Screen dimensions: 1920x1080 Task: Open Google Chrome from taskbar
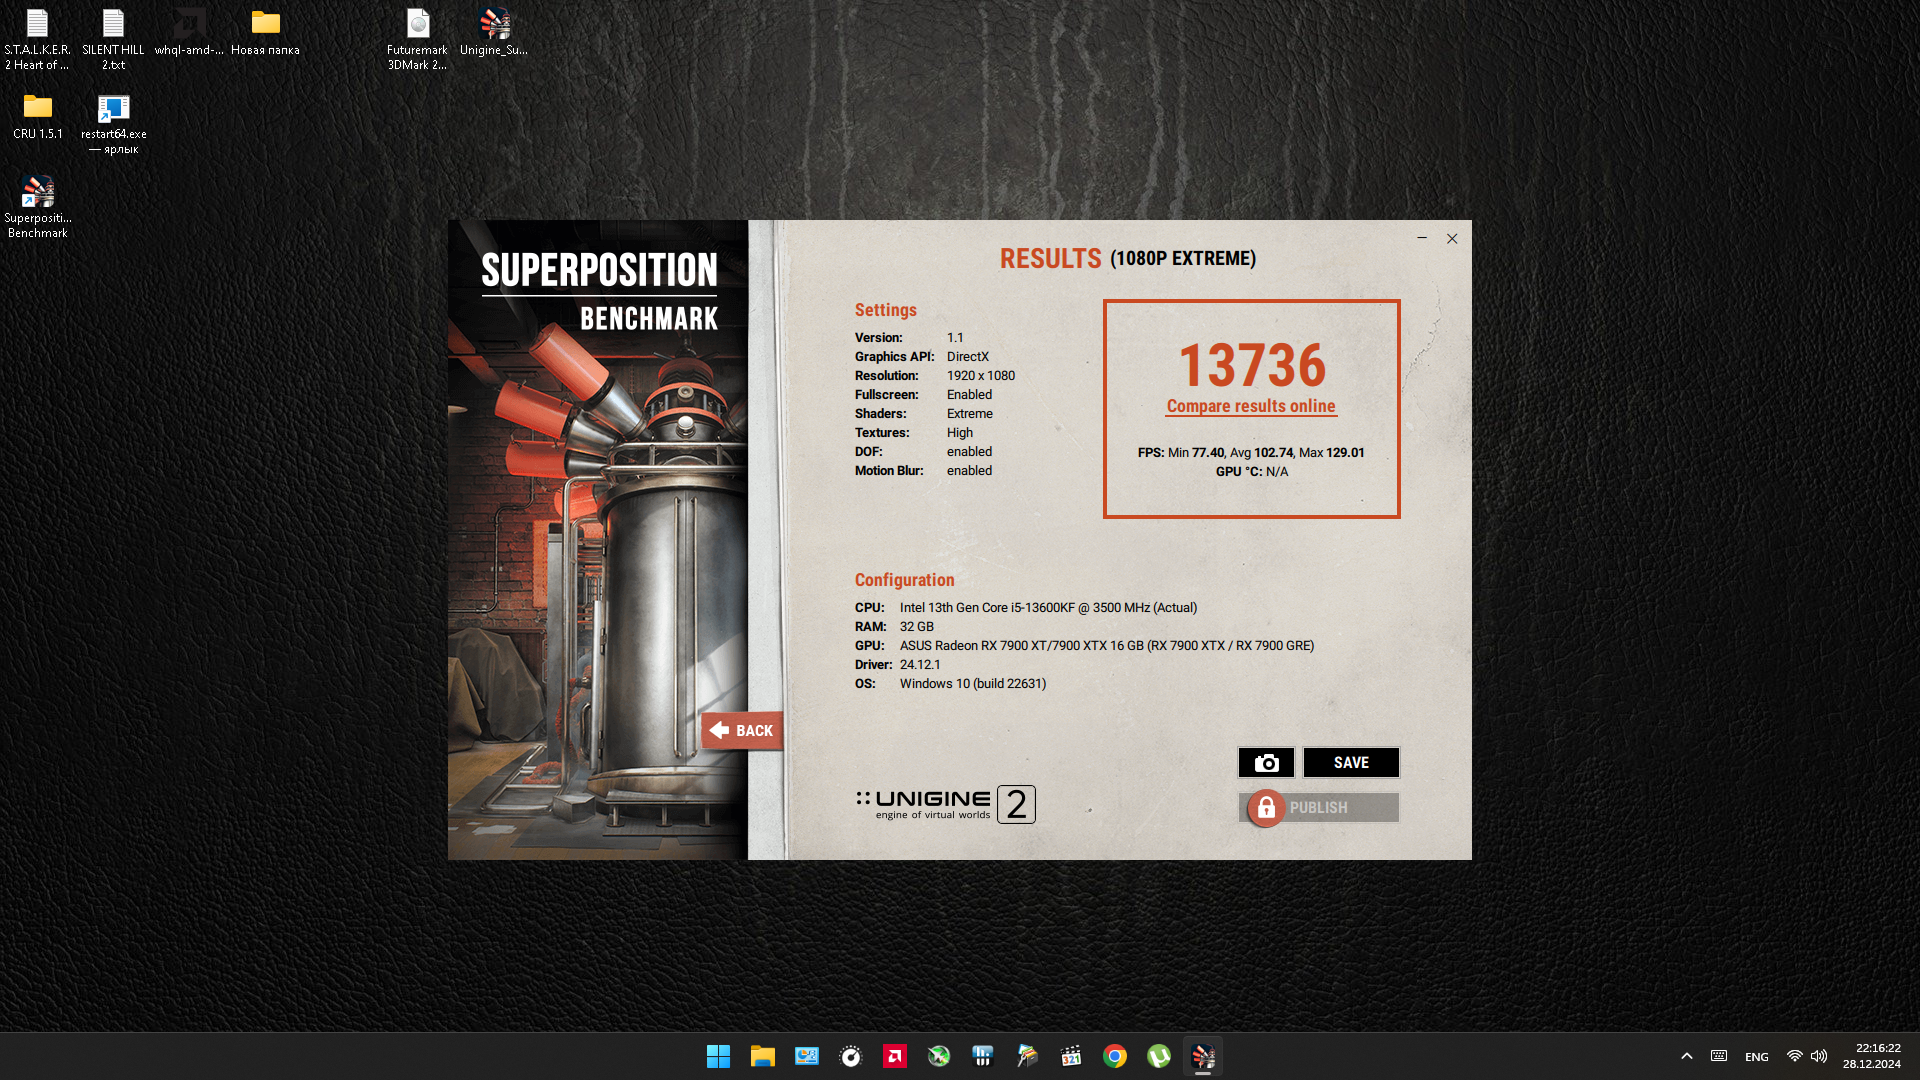click(1115, 1056)
